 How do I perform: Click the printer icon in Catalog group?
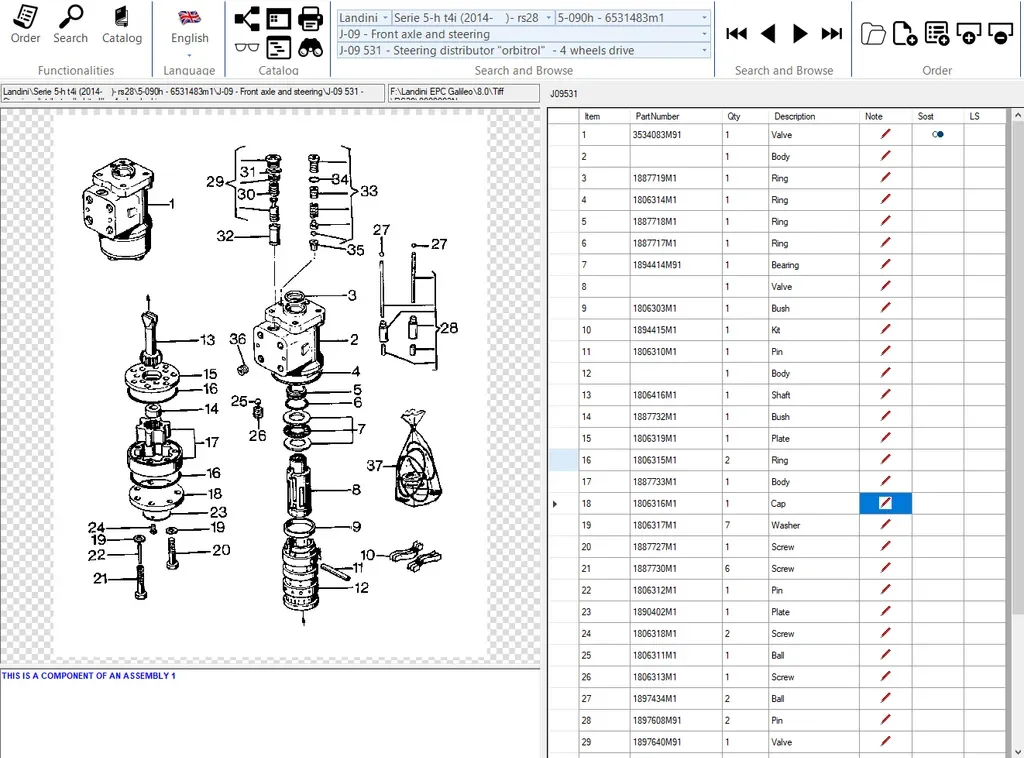click(310, 18)
